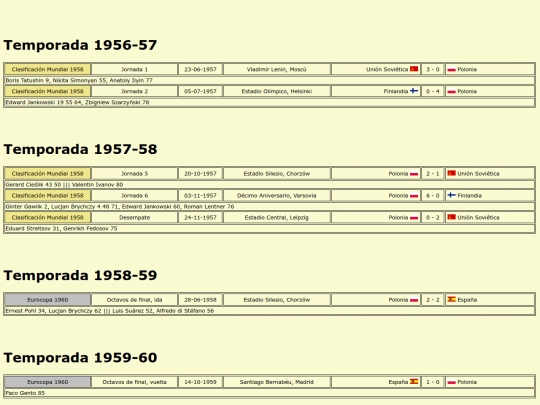The height and width of the screenshot is (405, 540).
Task: Click 'Estadio Silesio, Chorzów' in the 28-06-1958 row
Action: (x=277, y=300)
